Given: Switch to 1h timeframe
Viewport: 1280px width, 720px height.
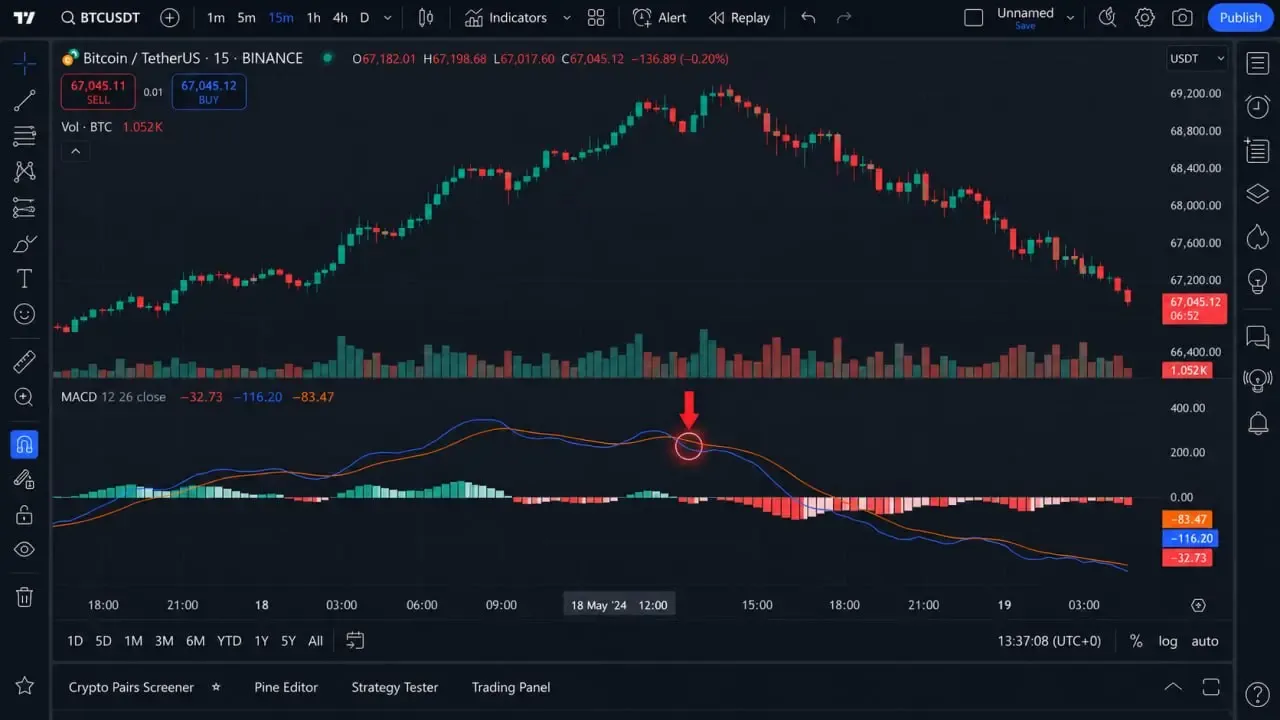Looking at the screenshot, I should (313, 18).
